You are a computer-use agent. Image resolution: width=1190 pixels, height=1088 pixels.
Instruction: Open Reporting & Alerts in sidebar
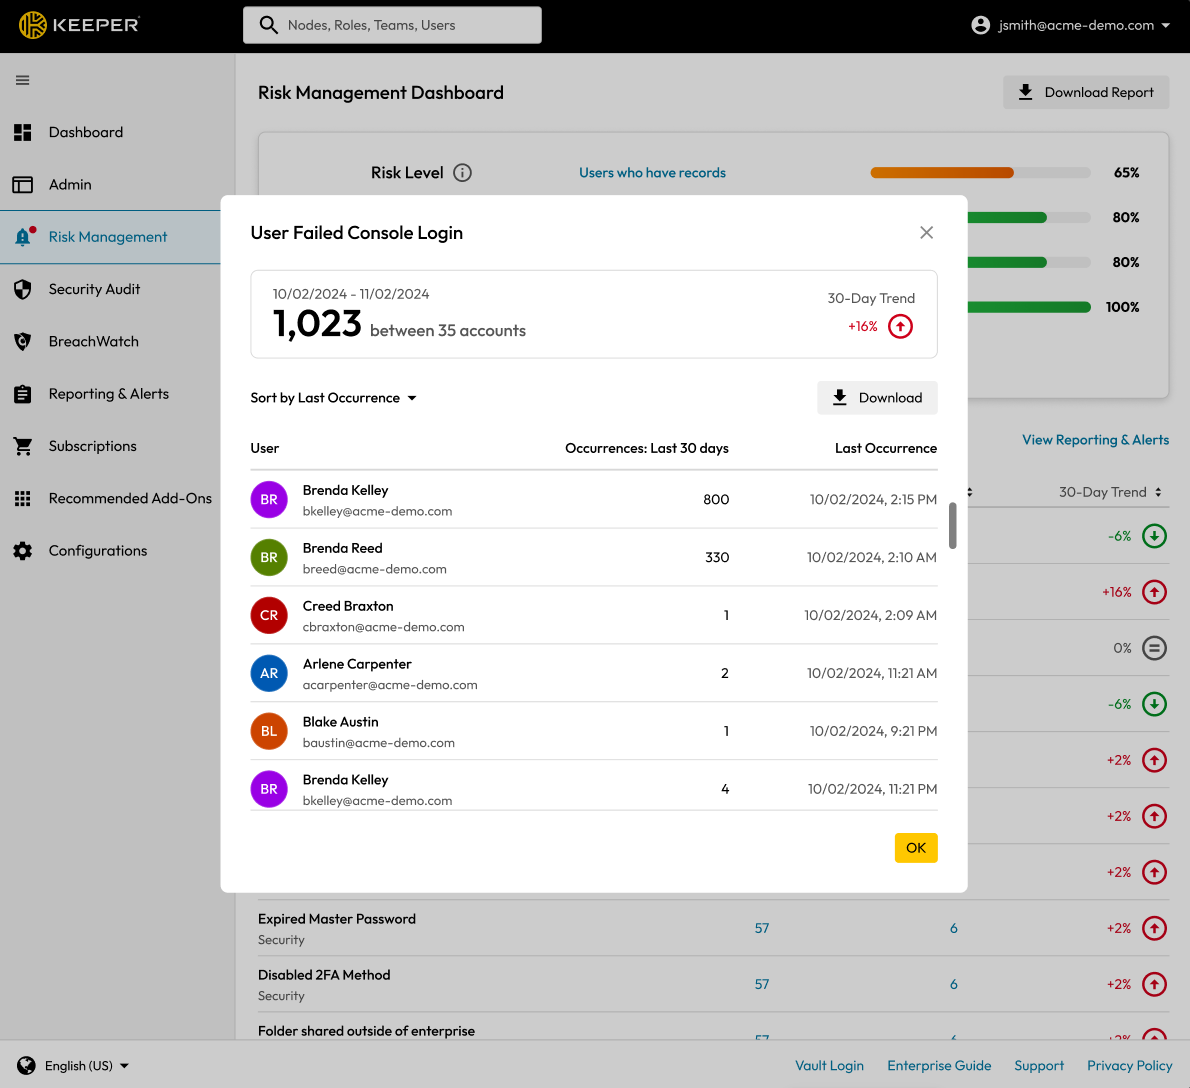pyautogui.click(x=108, y=394)
